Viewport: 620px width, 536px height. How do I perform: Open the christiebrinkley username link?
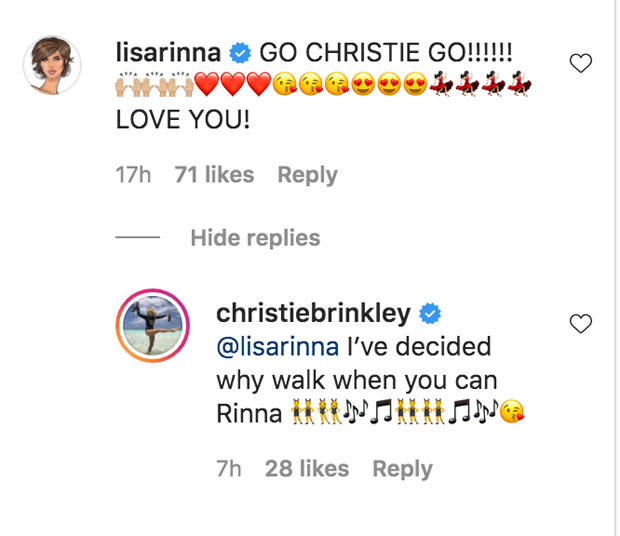click(313, 314)
